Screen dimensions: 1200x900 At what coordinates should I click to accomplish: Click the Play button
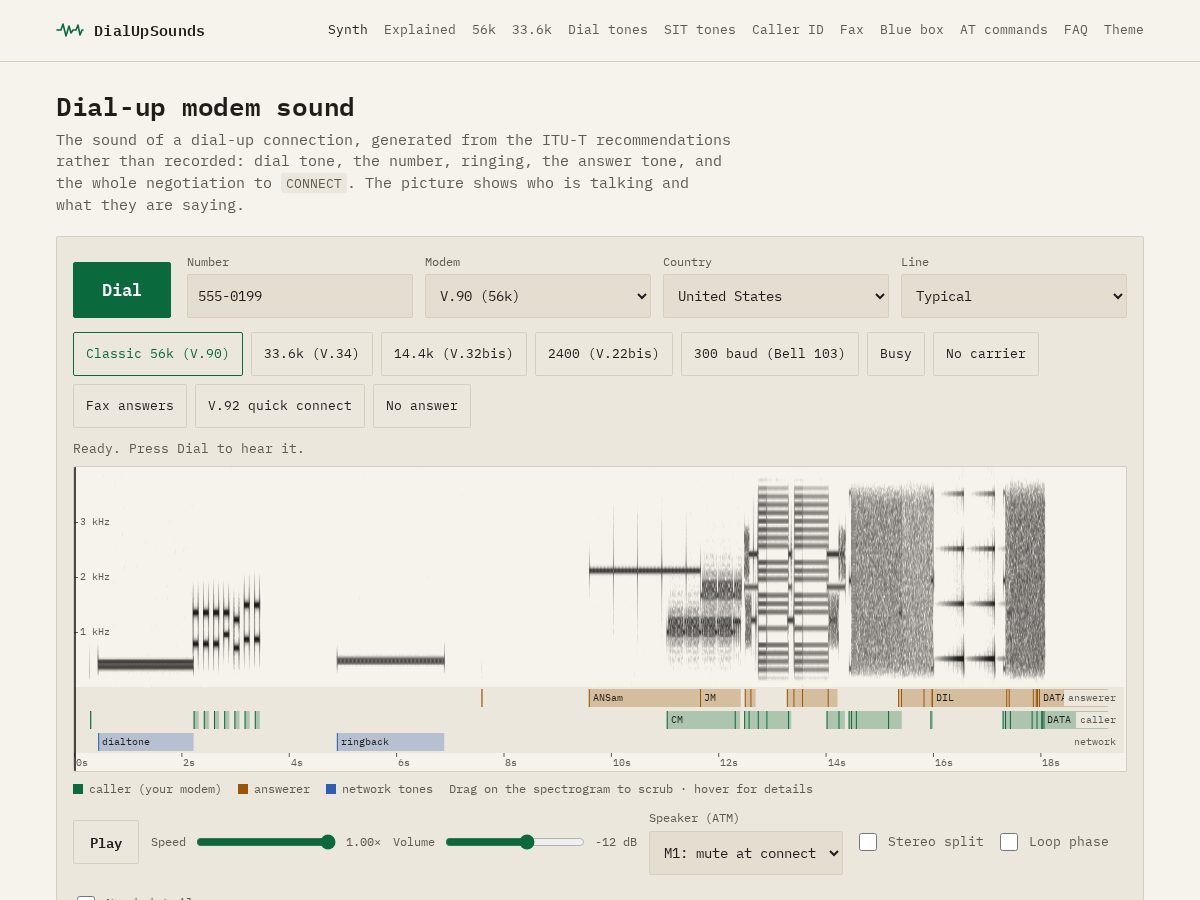[x=106, y=842]
